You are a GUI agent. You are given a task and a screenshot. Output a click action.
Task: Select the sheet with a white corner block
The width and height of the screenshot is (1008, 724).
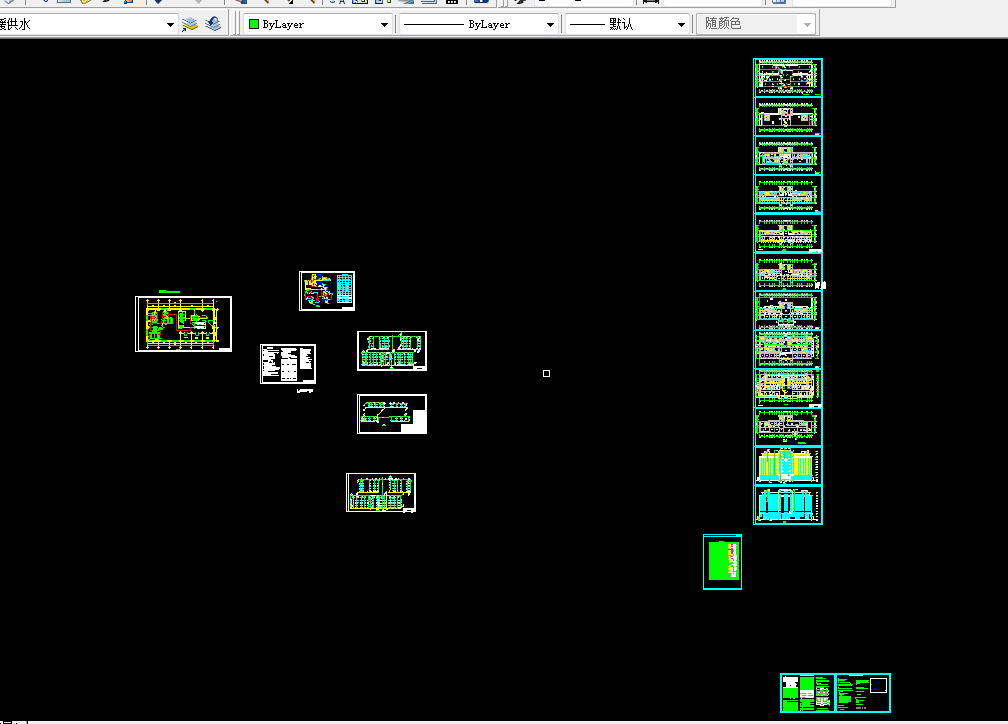point(392,414)
